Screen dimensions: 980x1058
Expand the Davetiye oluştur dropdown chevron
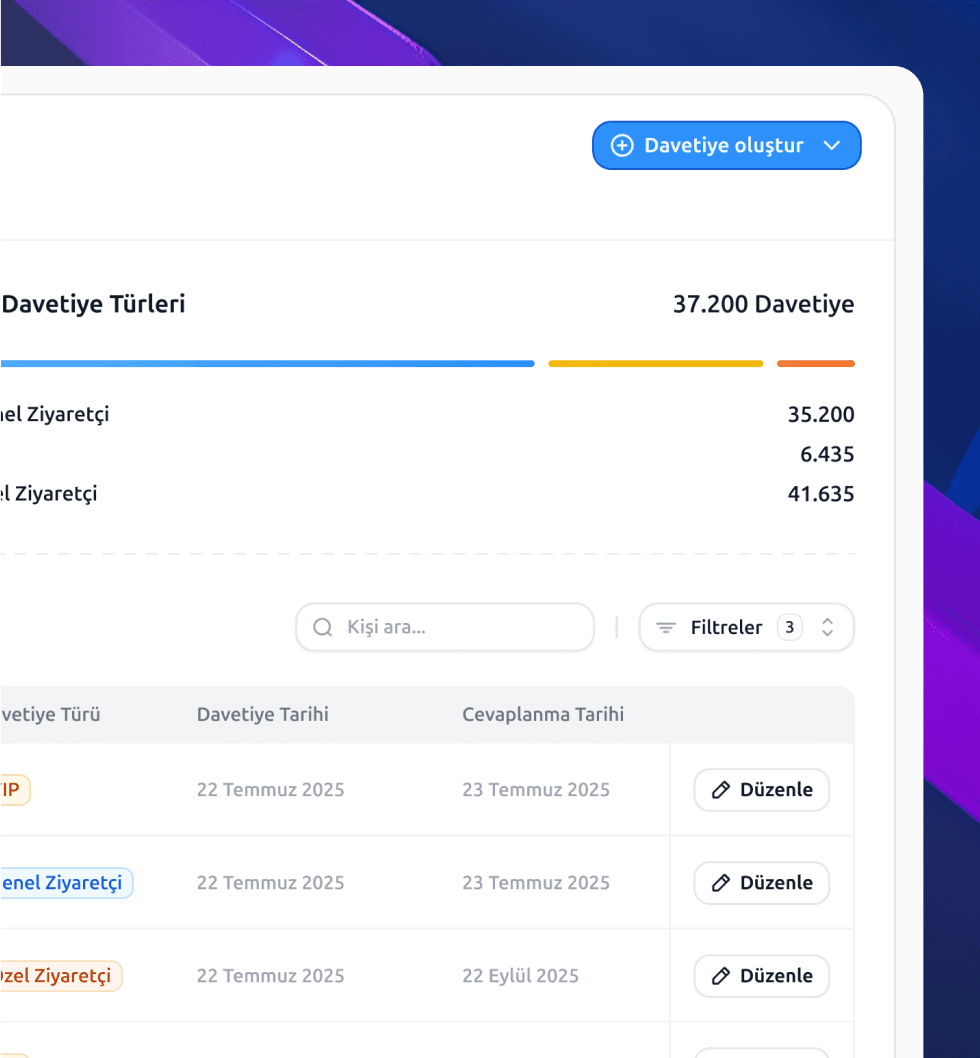click(x=831, y=146)
